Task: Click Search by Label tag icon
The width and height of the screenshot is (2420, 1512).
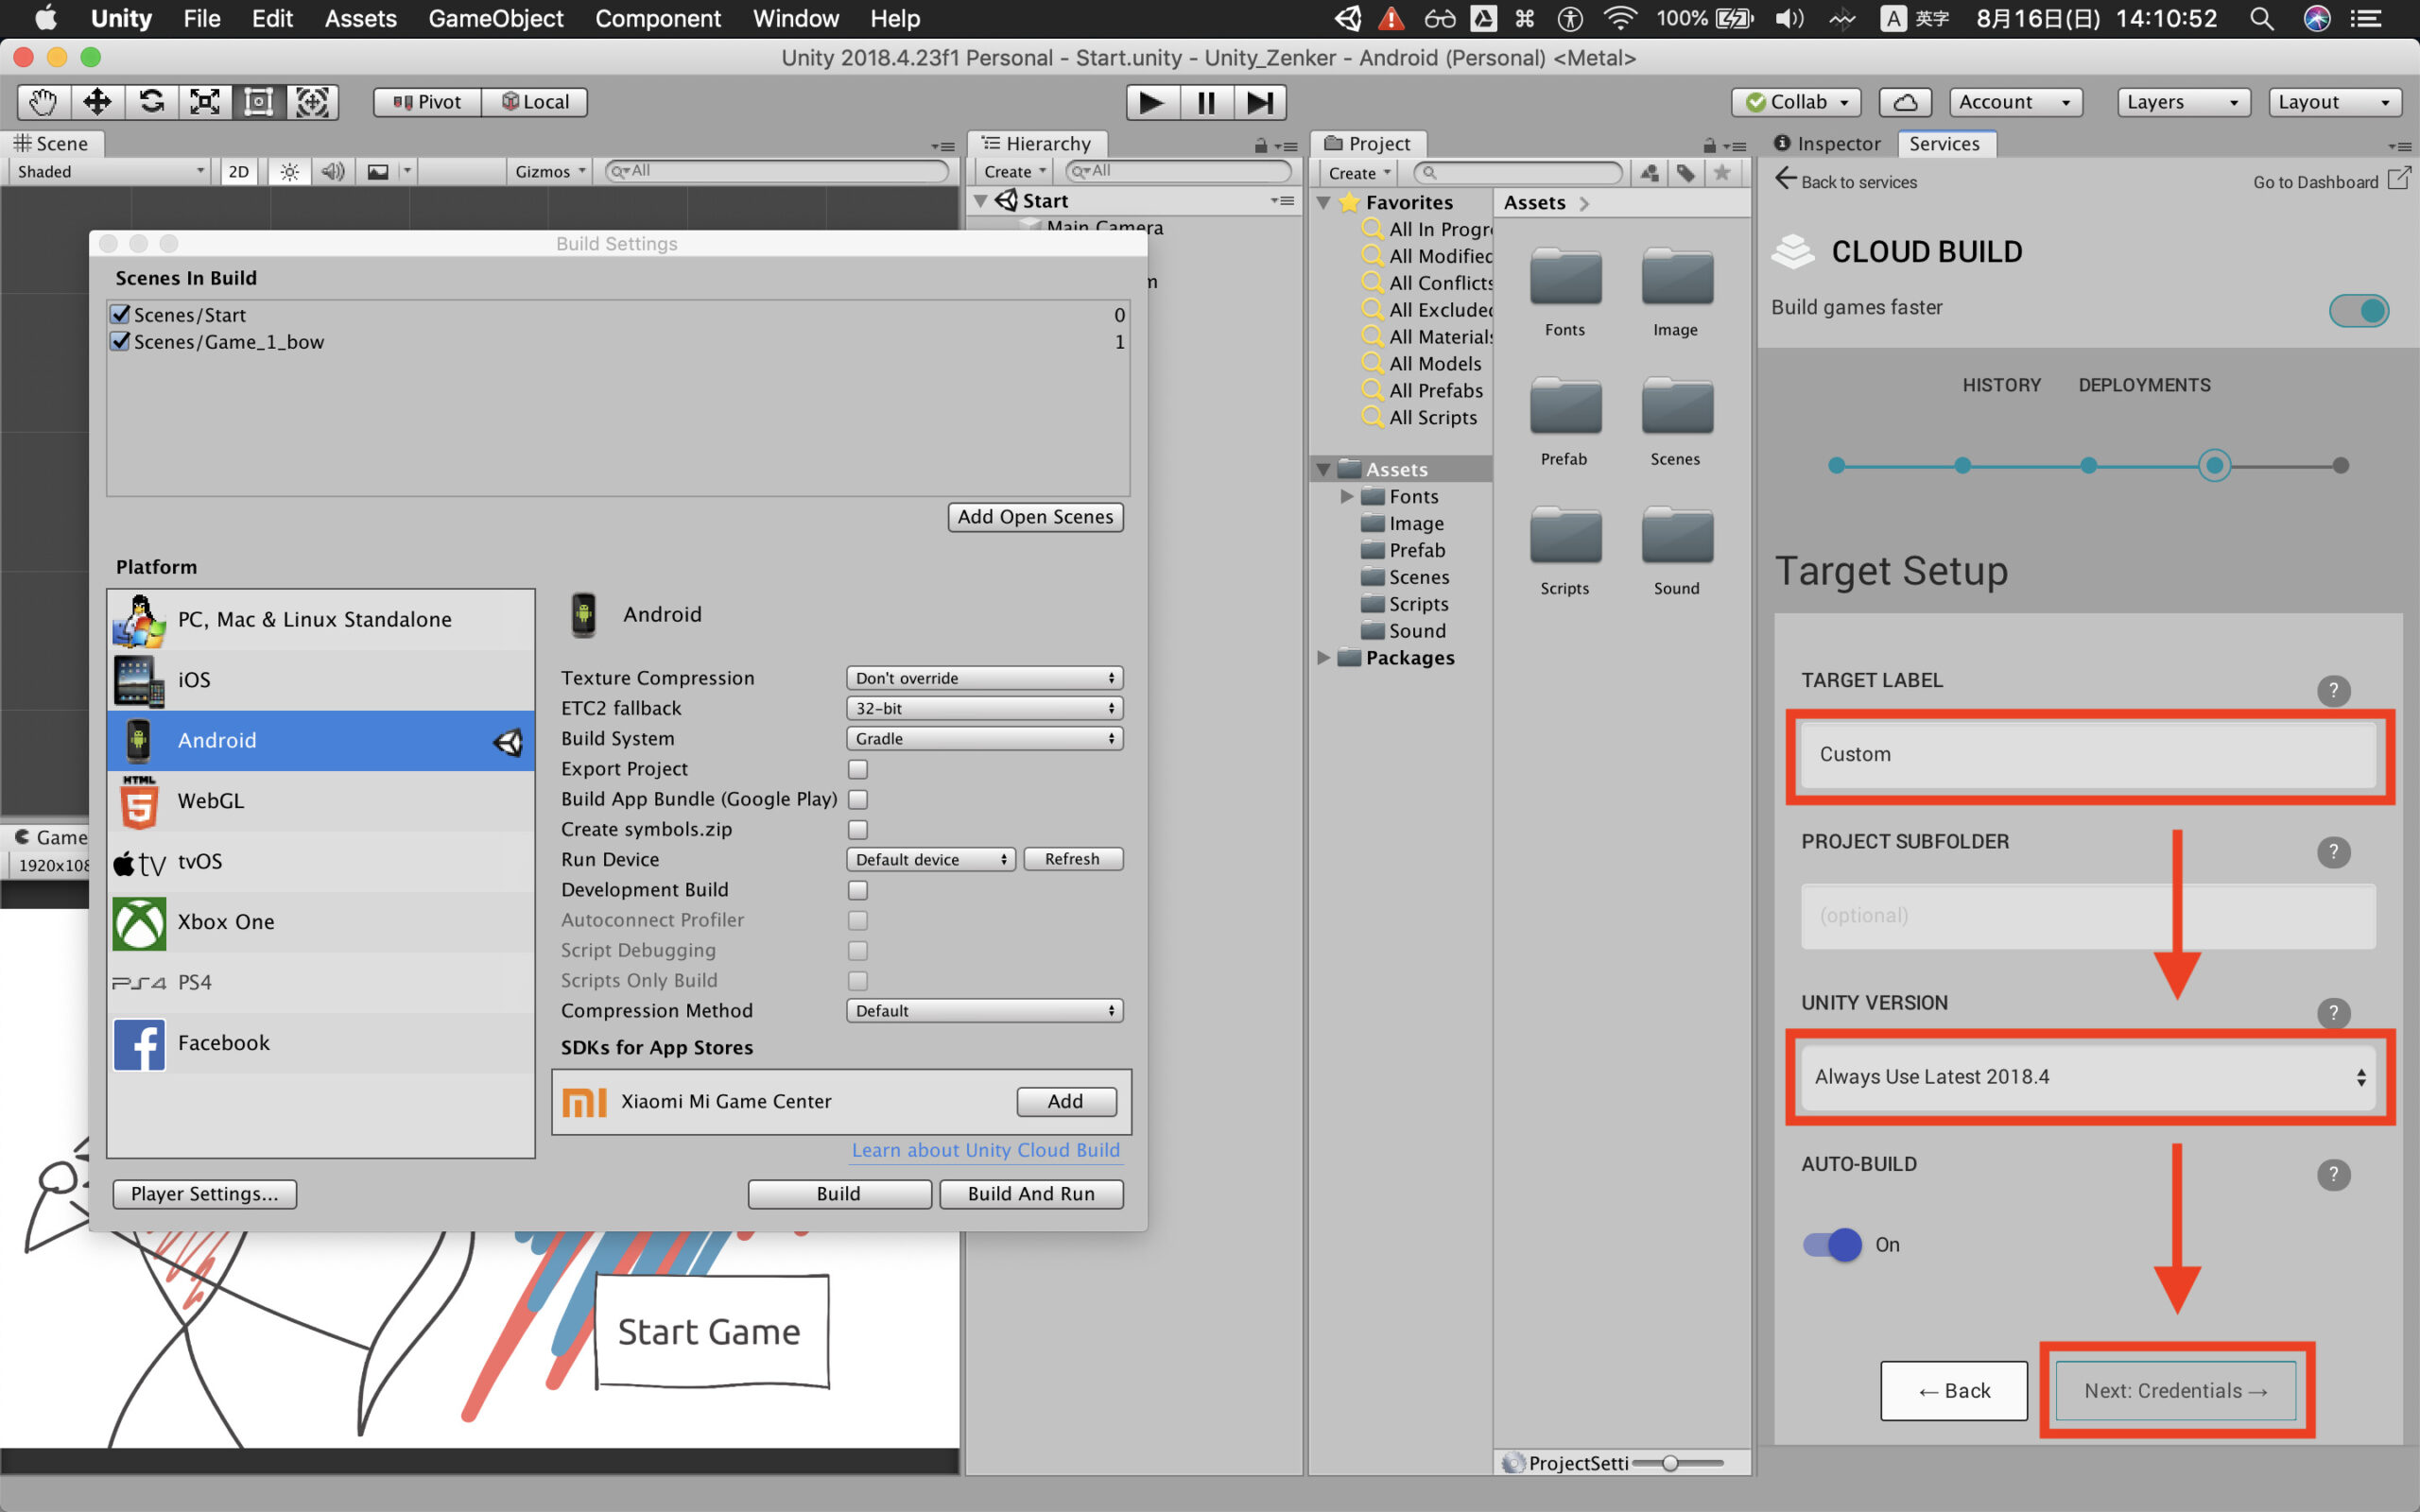Action: coord(1686,173)
